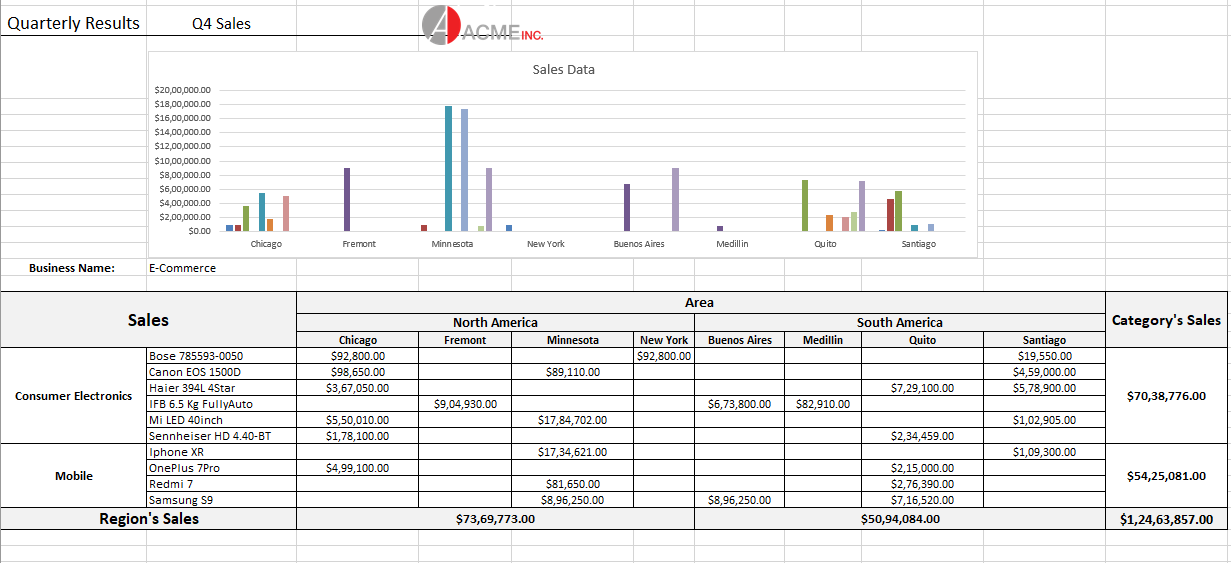Select the $6,73,800.00 Buenos Aires cell
Viewport: 1231px width, 563px height.
[x=740, y=404]
